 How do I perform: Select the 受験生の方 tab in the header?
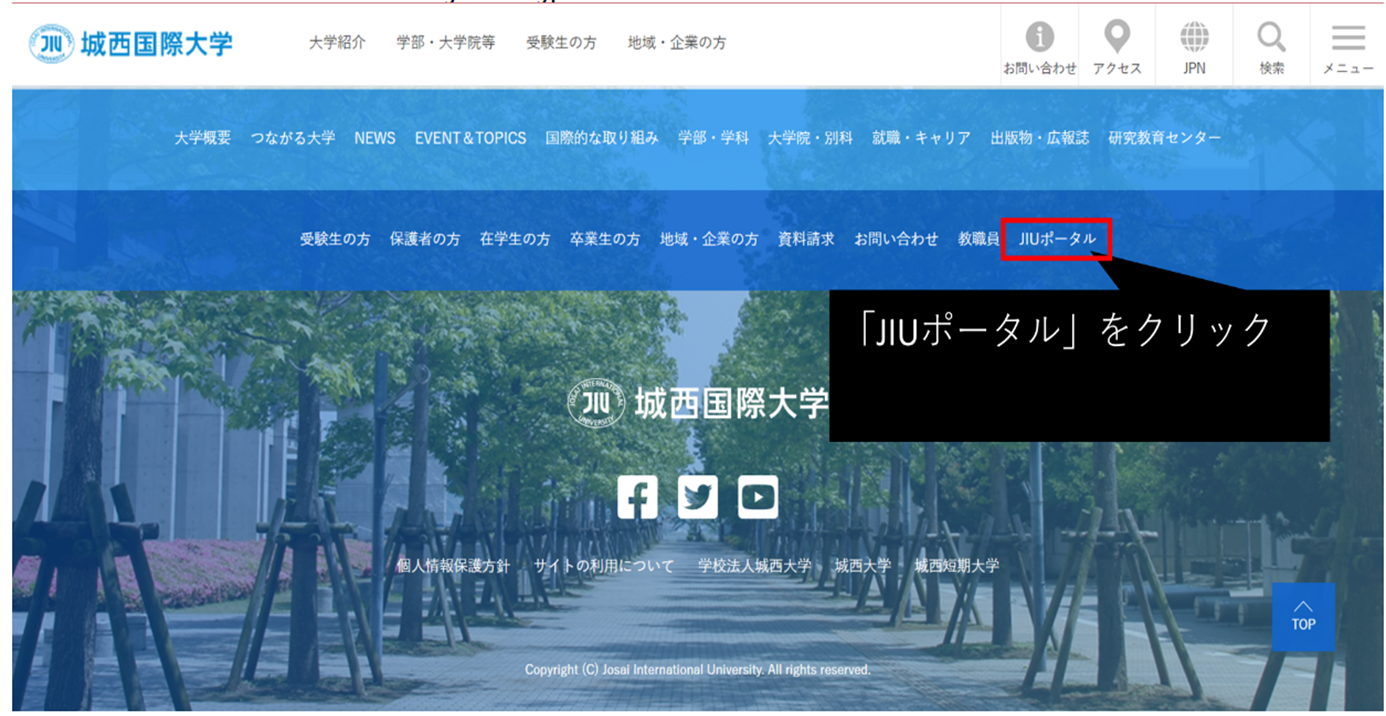point(560,42)
